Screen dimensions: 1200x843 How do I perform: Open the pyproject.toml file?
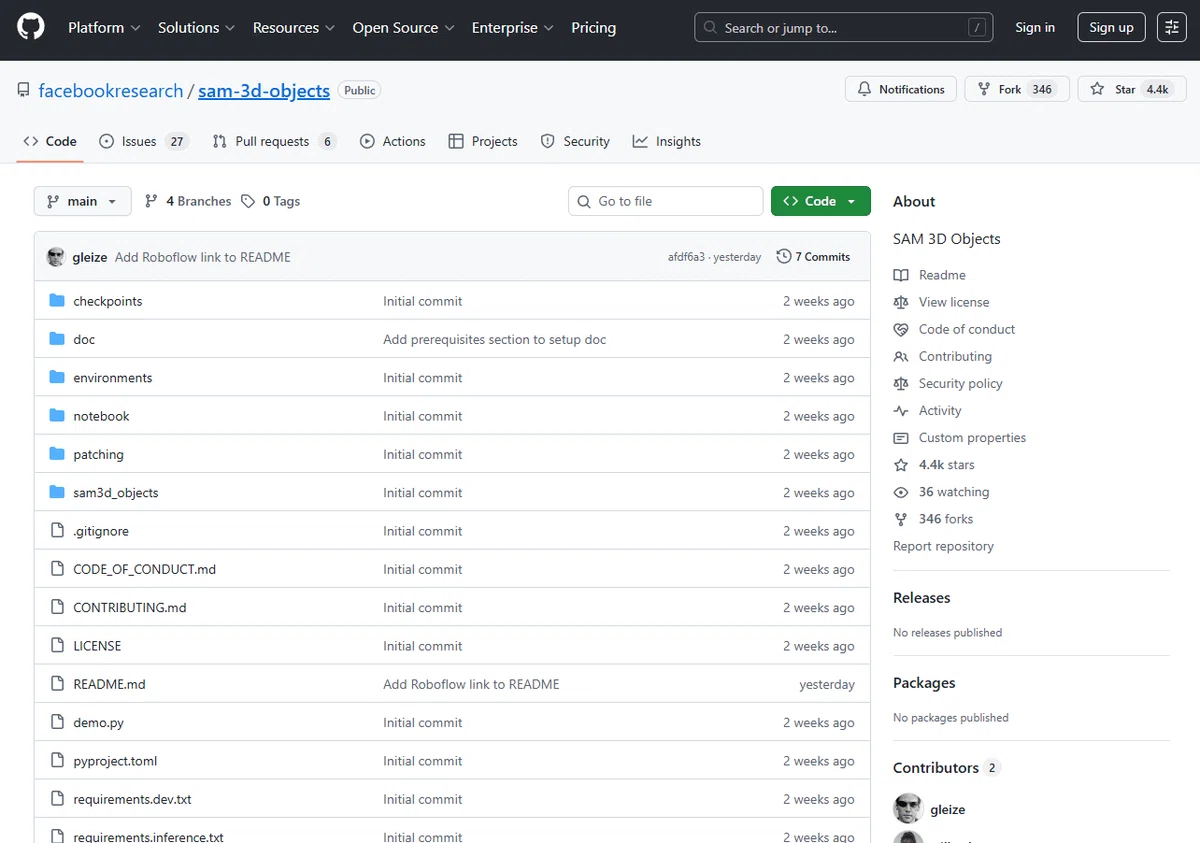point(115,761)
